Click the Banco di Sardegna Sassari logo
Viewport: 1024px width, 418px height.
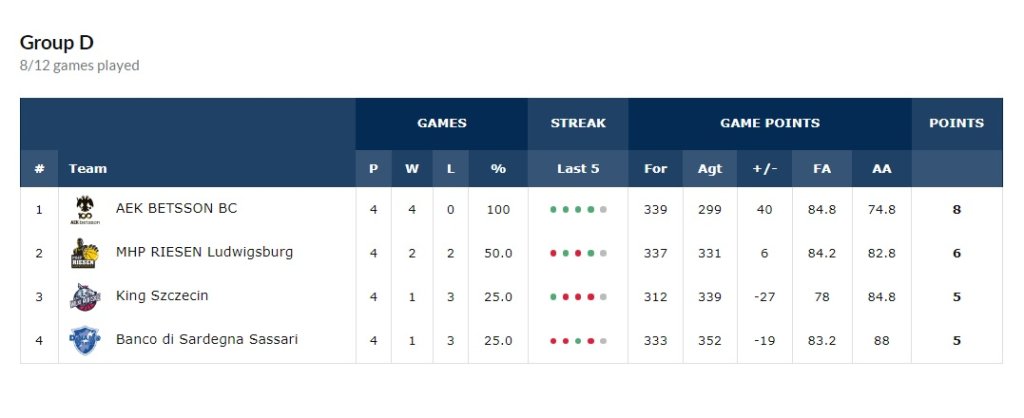(x=85, y=341)
